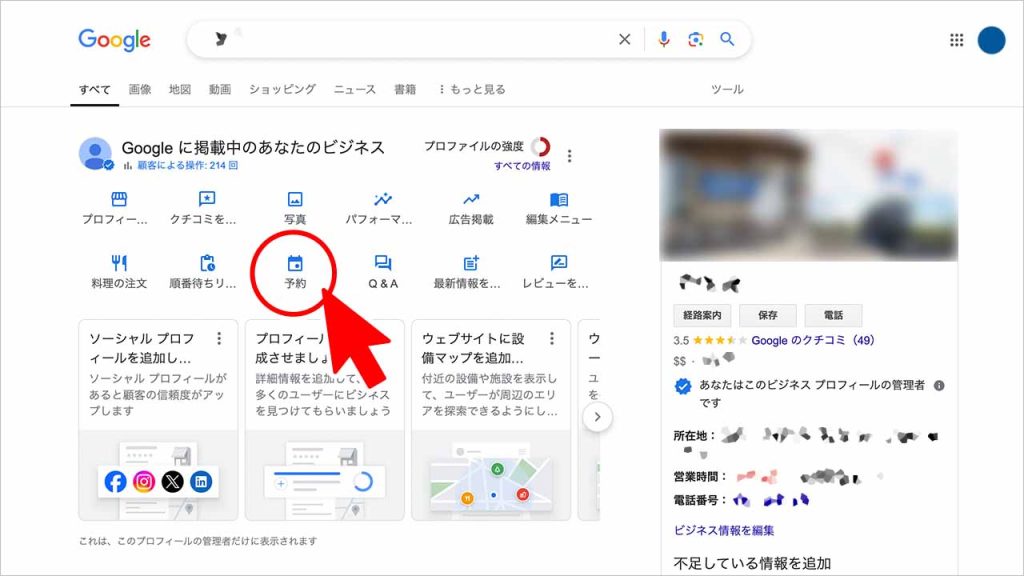This screenshot has width=1024, height=576.
Task: Open the blurred business photo
Action: click(808, 195)
